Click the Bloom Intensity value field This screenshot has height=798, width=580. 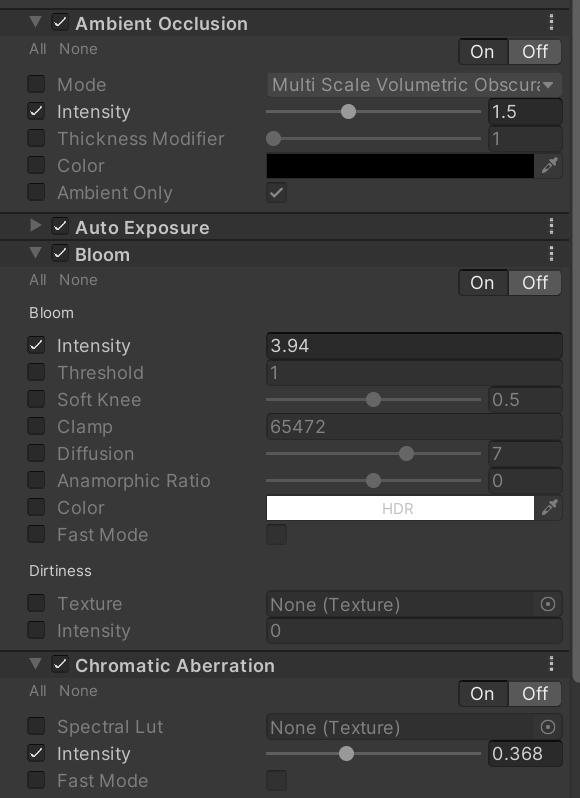(414, 346)
